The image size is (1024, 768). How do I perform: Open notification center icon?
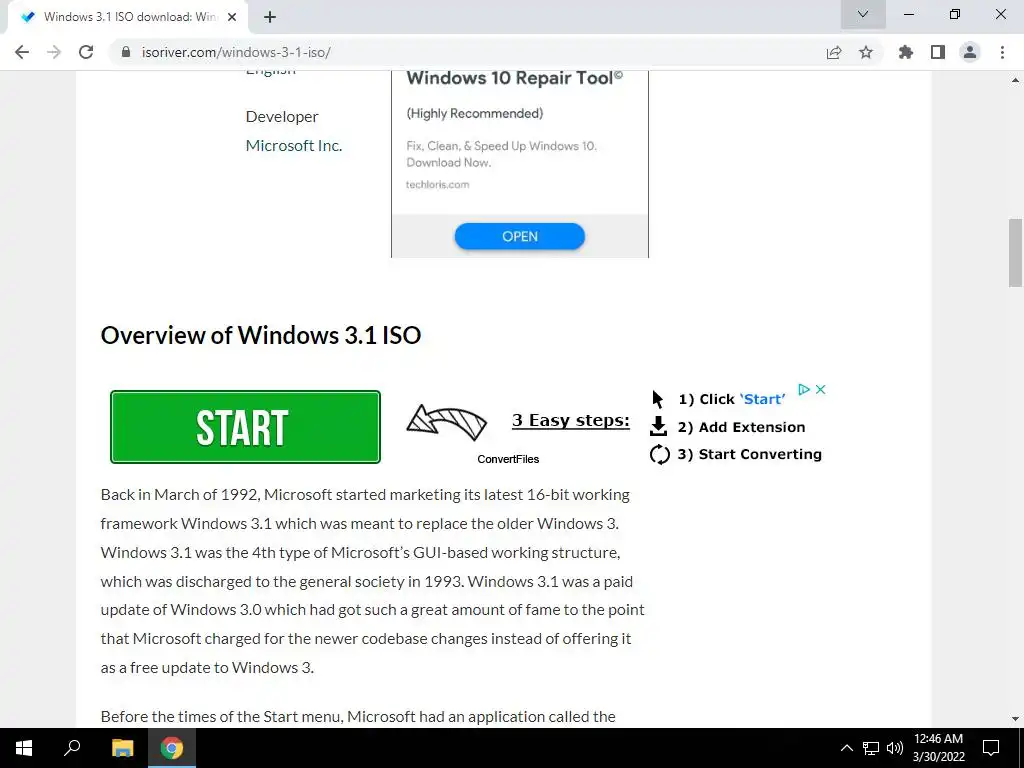pyautogui.click(x=991, y=748)
